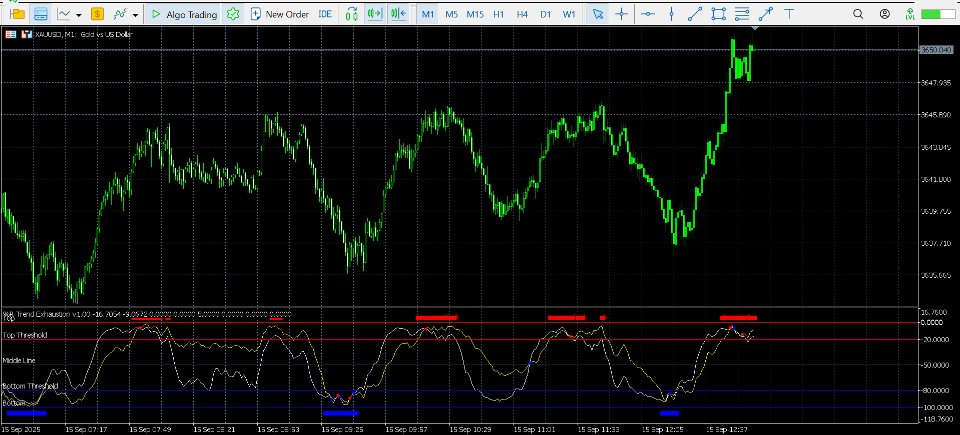Toggle Algo Trading on
Viewport: 960px width, 435px height.
[183, 15]
